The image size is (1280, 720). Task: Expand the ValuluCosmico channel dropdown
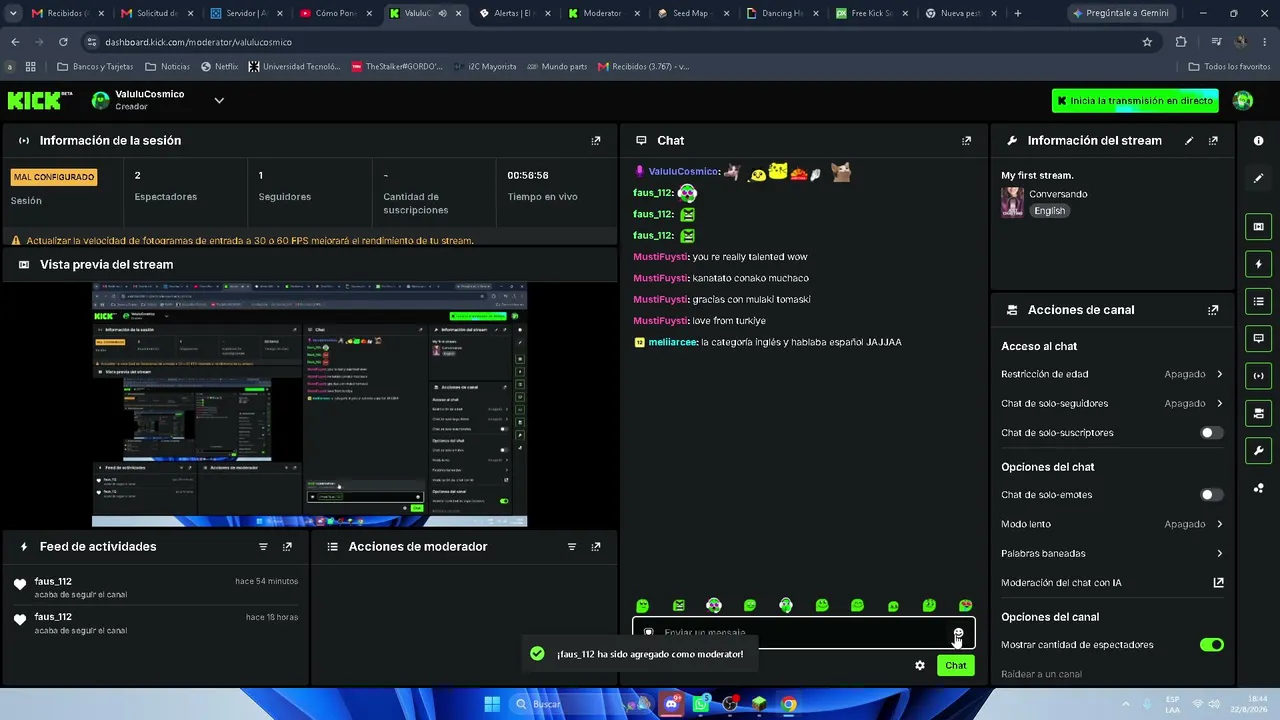coord(219,100)
